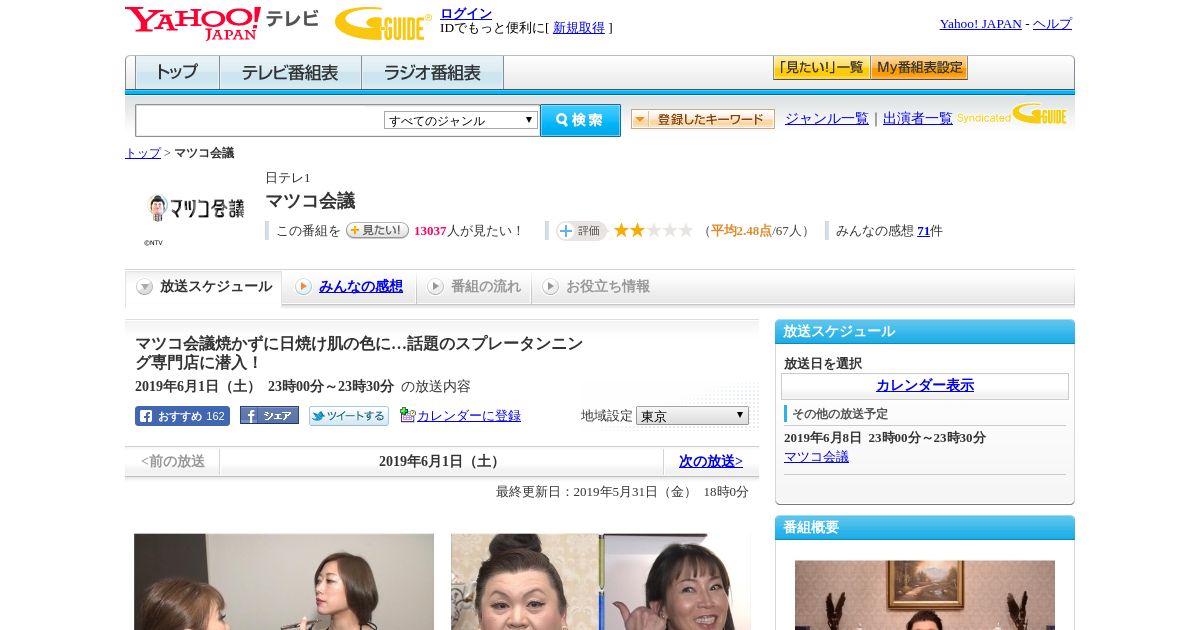Screen dimensions: 1200x630
Task: Click the left program photo thumbnail
Action: coord(284,582)
